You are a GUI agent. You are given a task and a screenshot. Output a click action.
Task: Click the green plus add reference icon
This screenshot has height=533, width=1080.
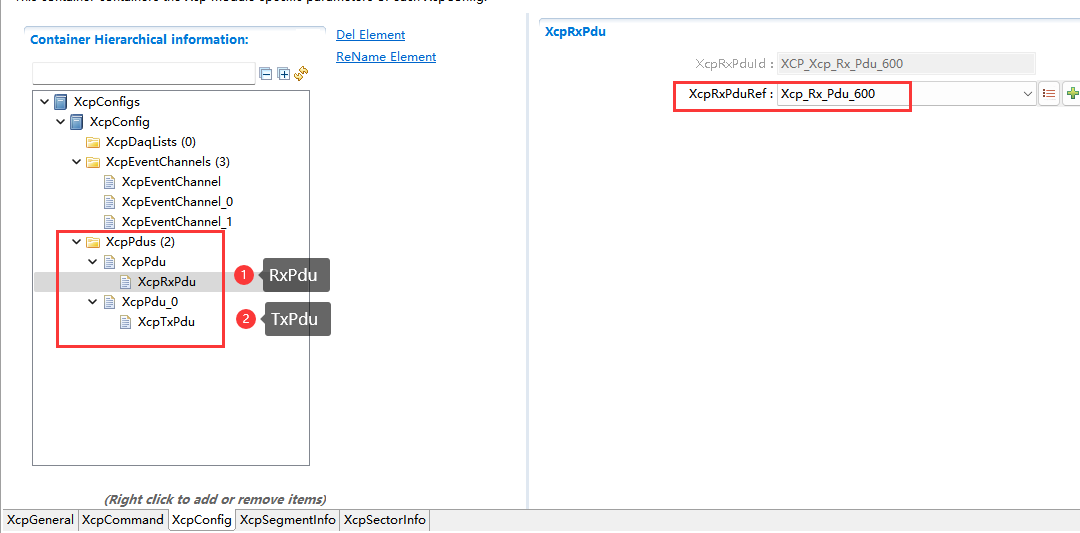[1072, 94]
